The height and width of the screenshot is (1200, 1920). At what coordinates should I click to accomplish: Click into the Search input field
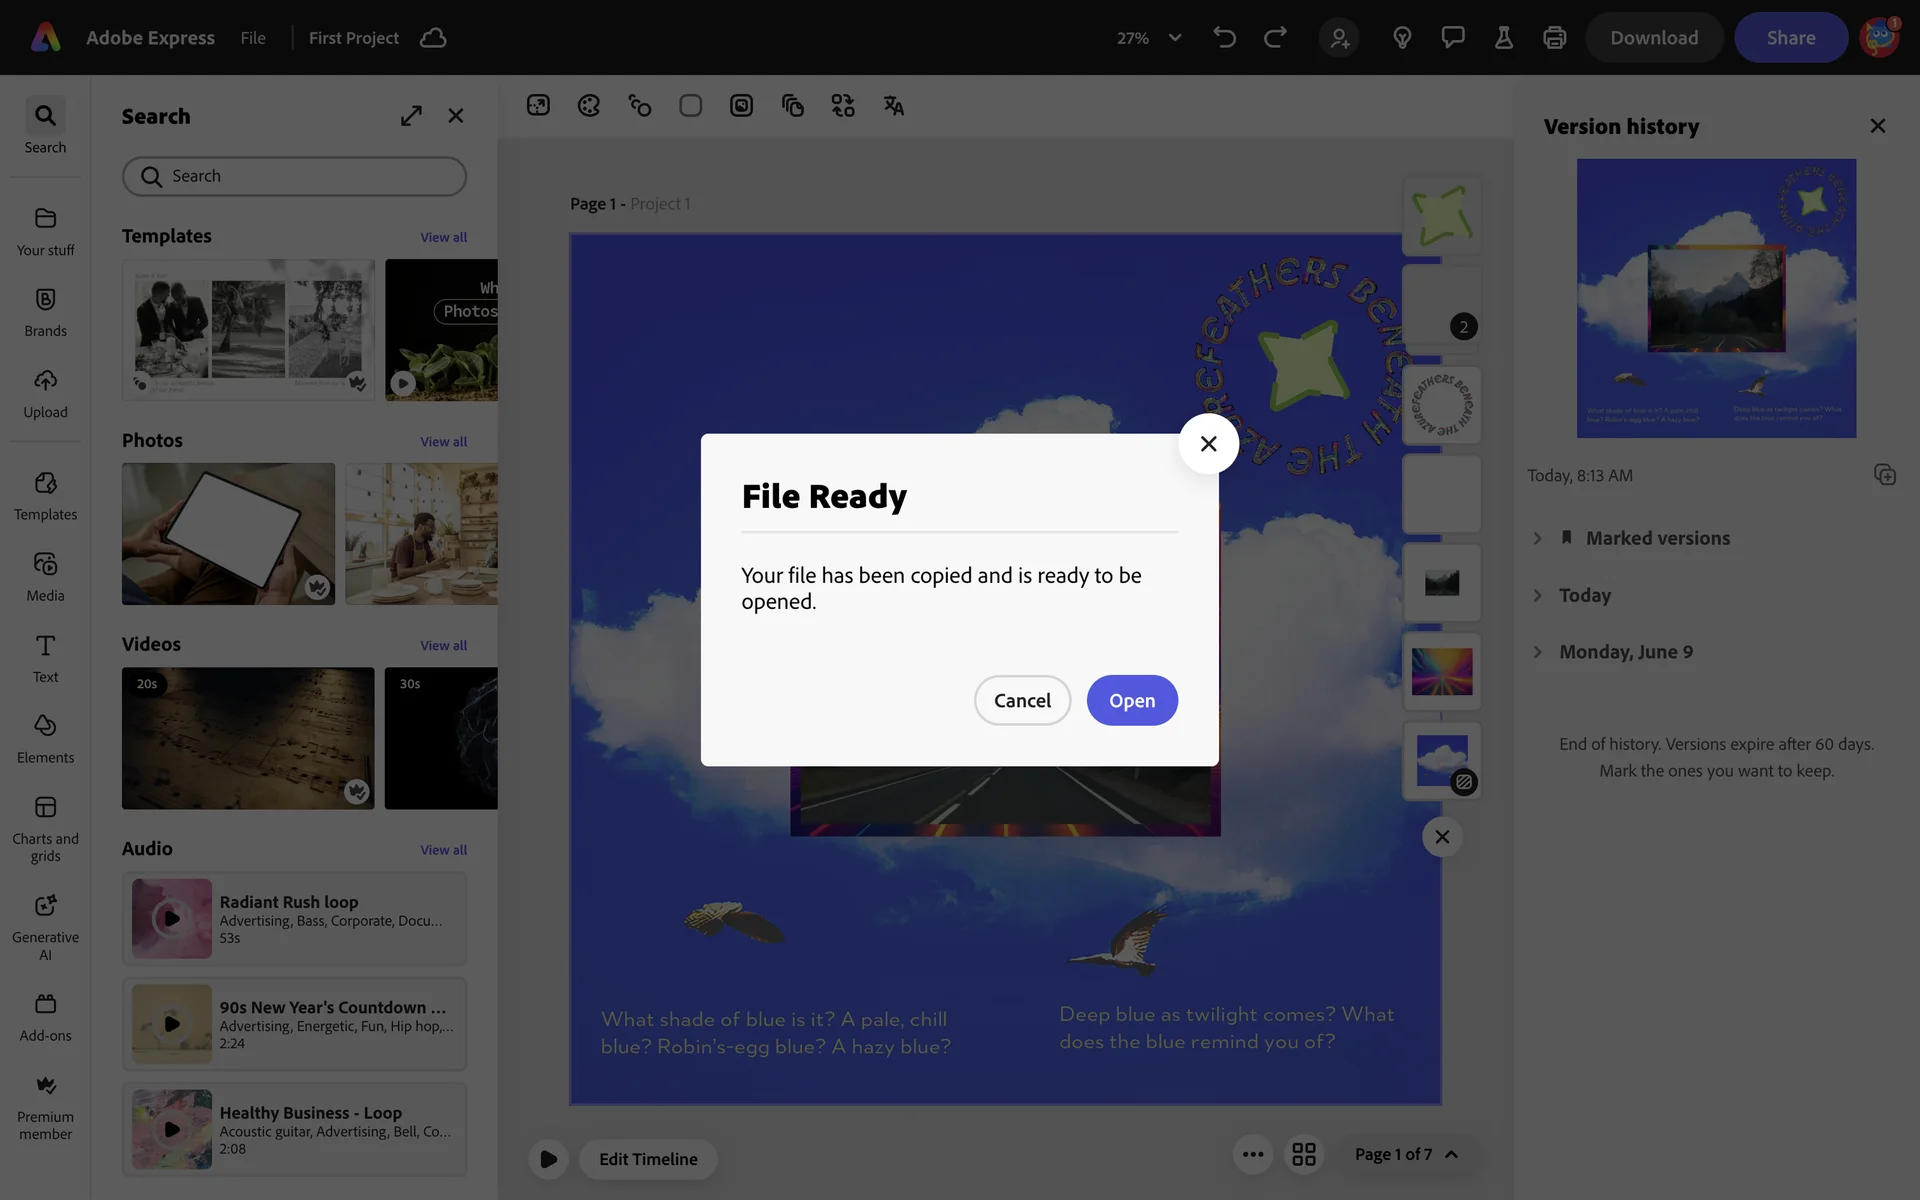300,176
